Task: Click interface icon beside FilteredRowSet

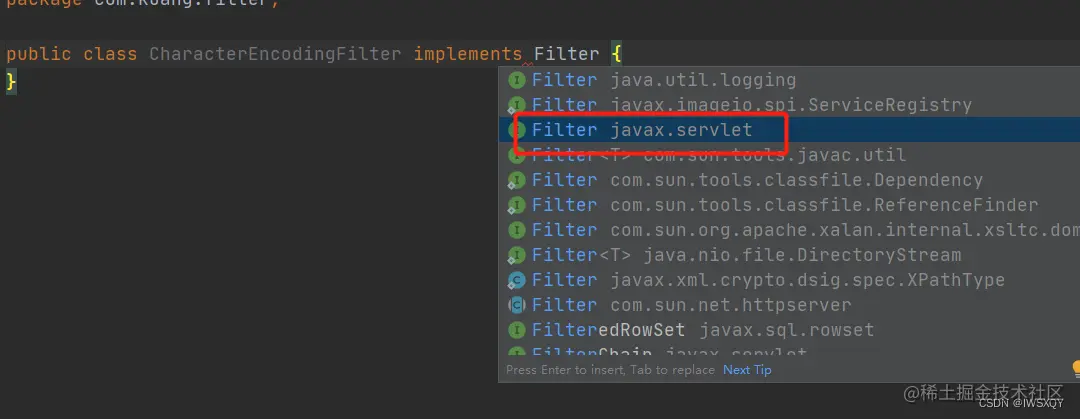Action: click(x=517, y=330)
